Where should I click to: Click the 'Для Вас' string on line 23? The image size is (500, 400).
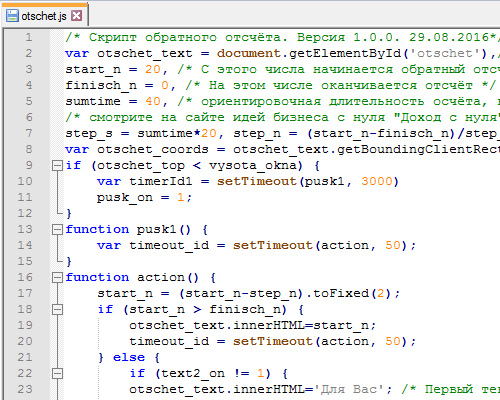pos(349,389)
